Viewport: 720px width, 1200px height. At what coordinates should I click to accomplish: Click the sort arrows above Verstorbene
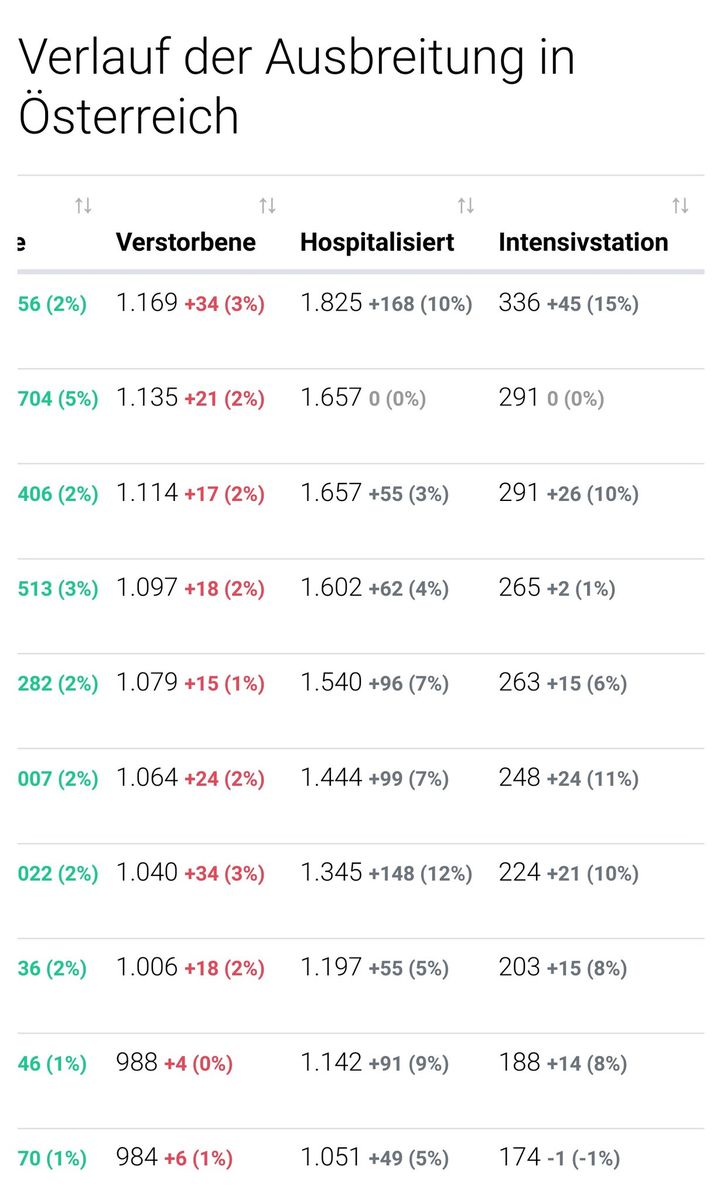click(x=267, y=206)
